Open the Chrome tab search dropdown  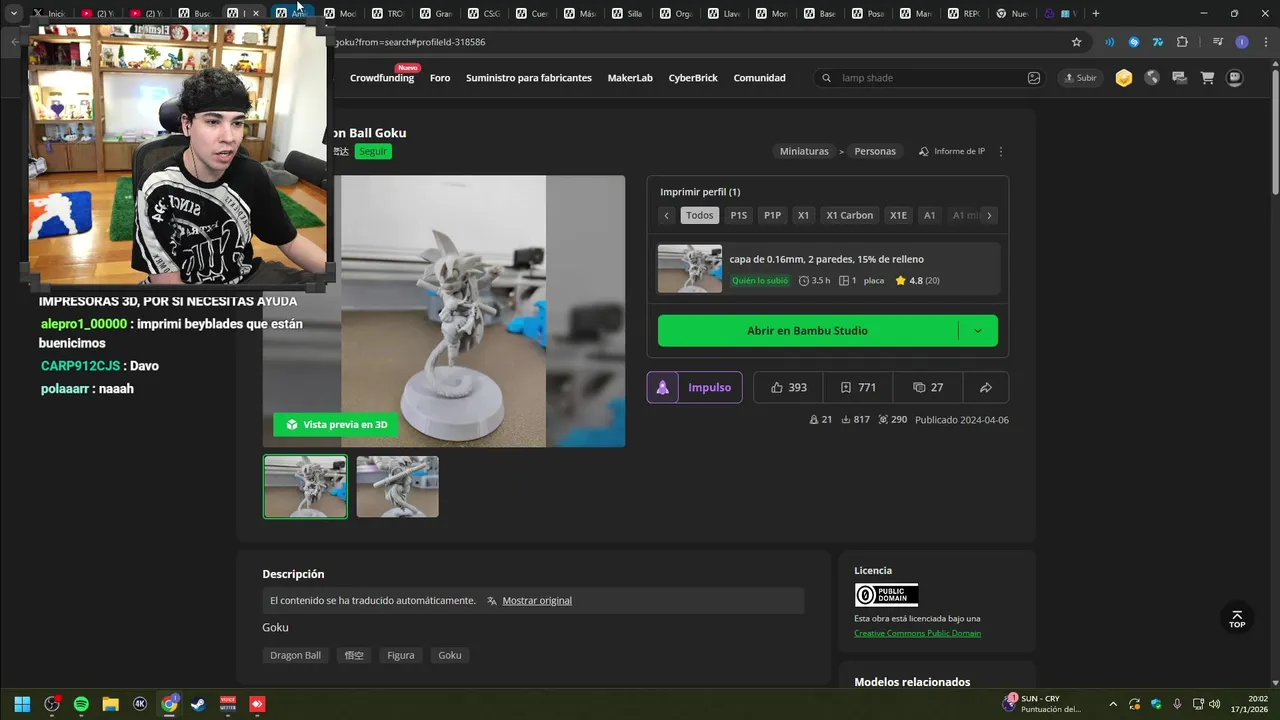pos(13,13)
